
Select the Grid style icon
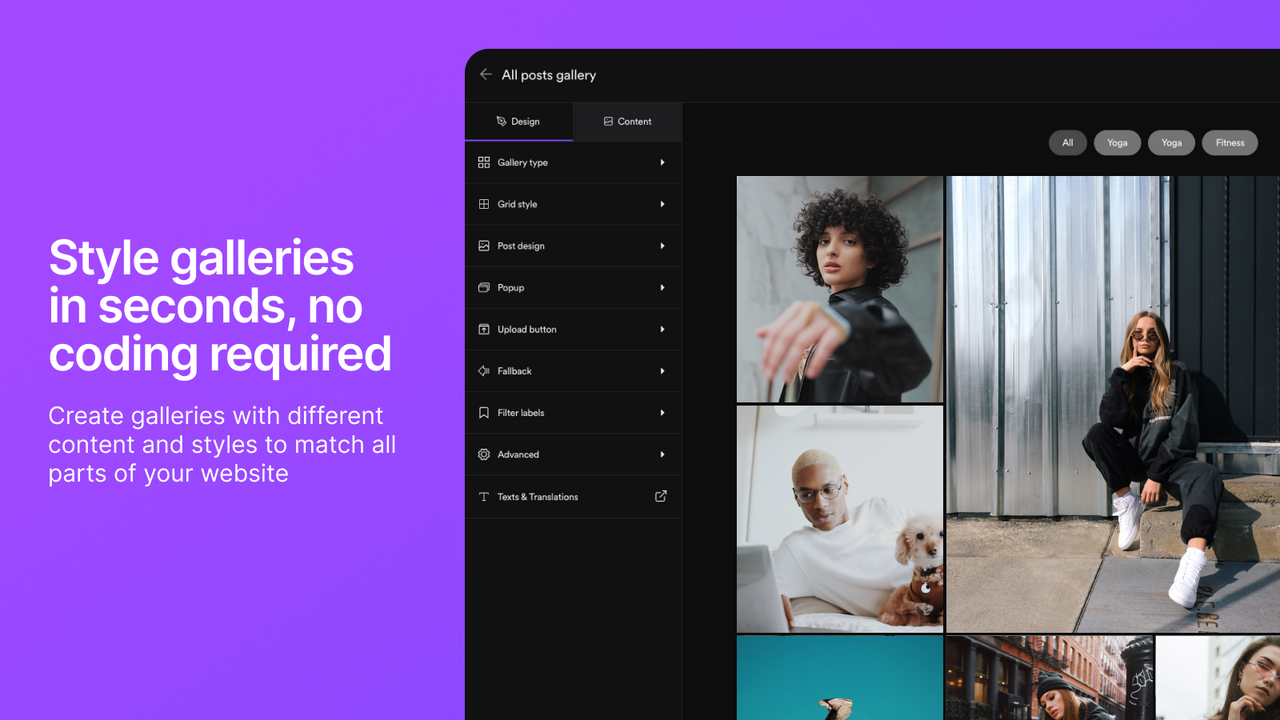click(x=485, y=204)
